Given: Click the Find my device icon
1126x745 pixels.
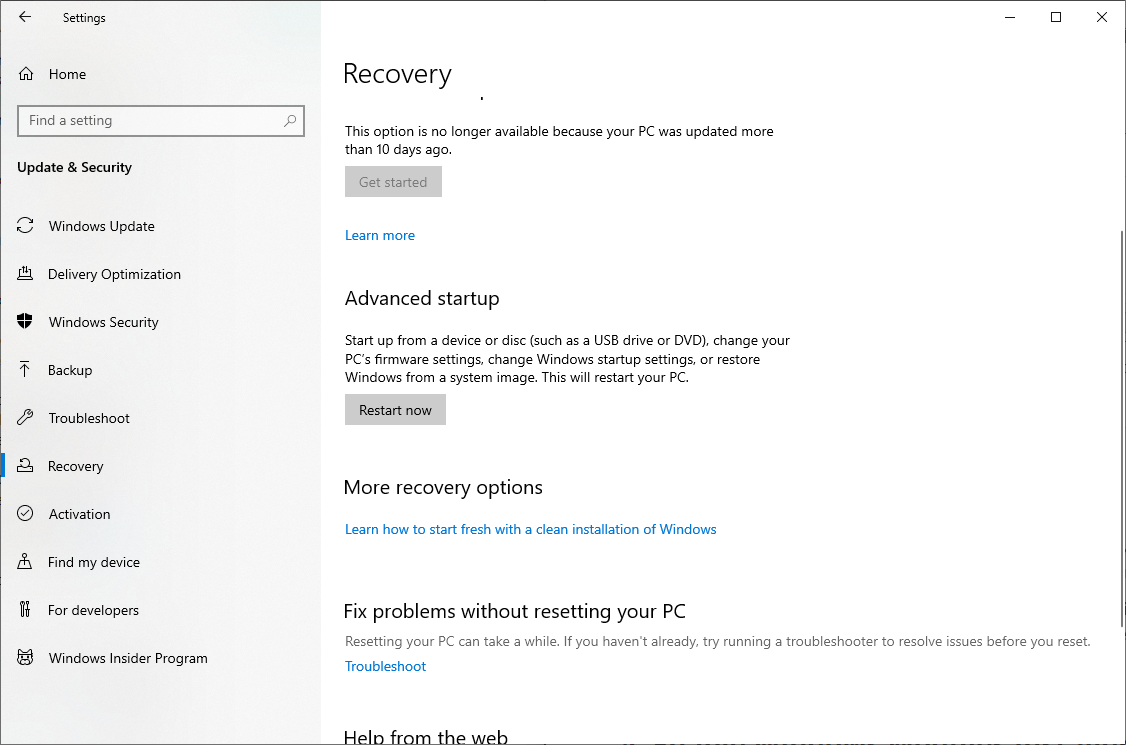Looking at the screenshot, I should [x=25, y=562].
